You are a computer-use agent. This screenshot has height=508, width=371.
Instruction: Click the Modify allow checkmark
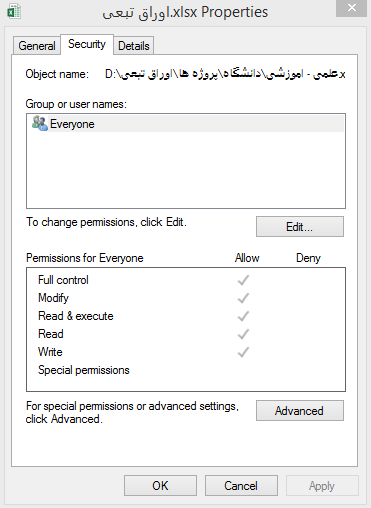[243, 298]
